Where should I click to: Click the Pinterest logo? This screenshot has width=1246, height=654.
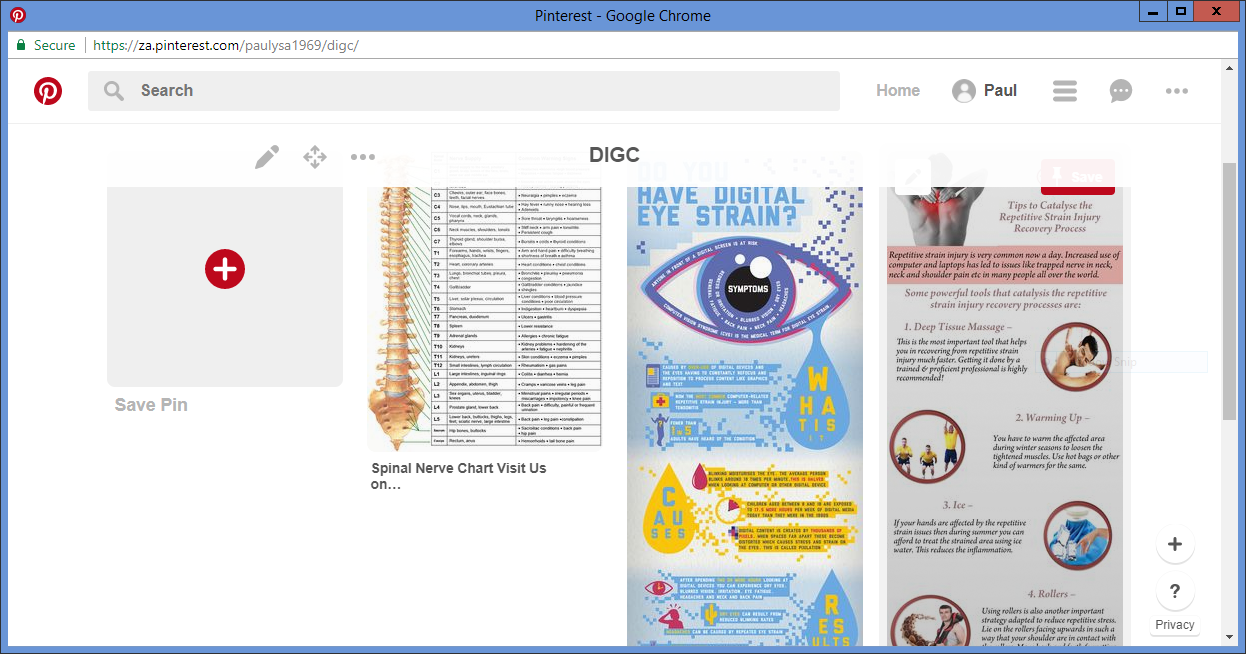click(x=47, y=91)
